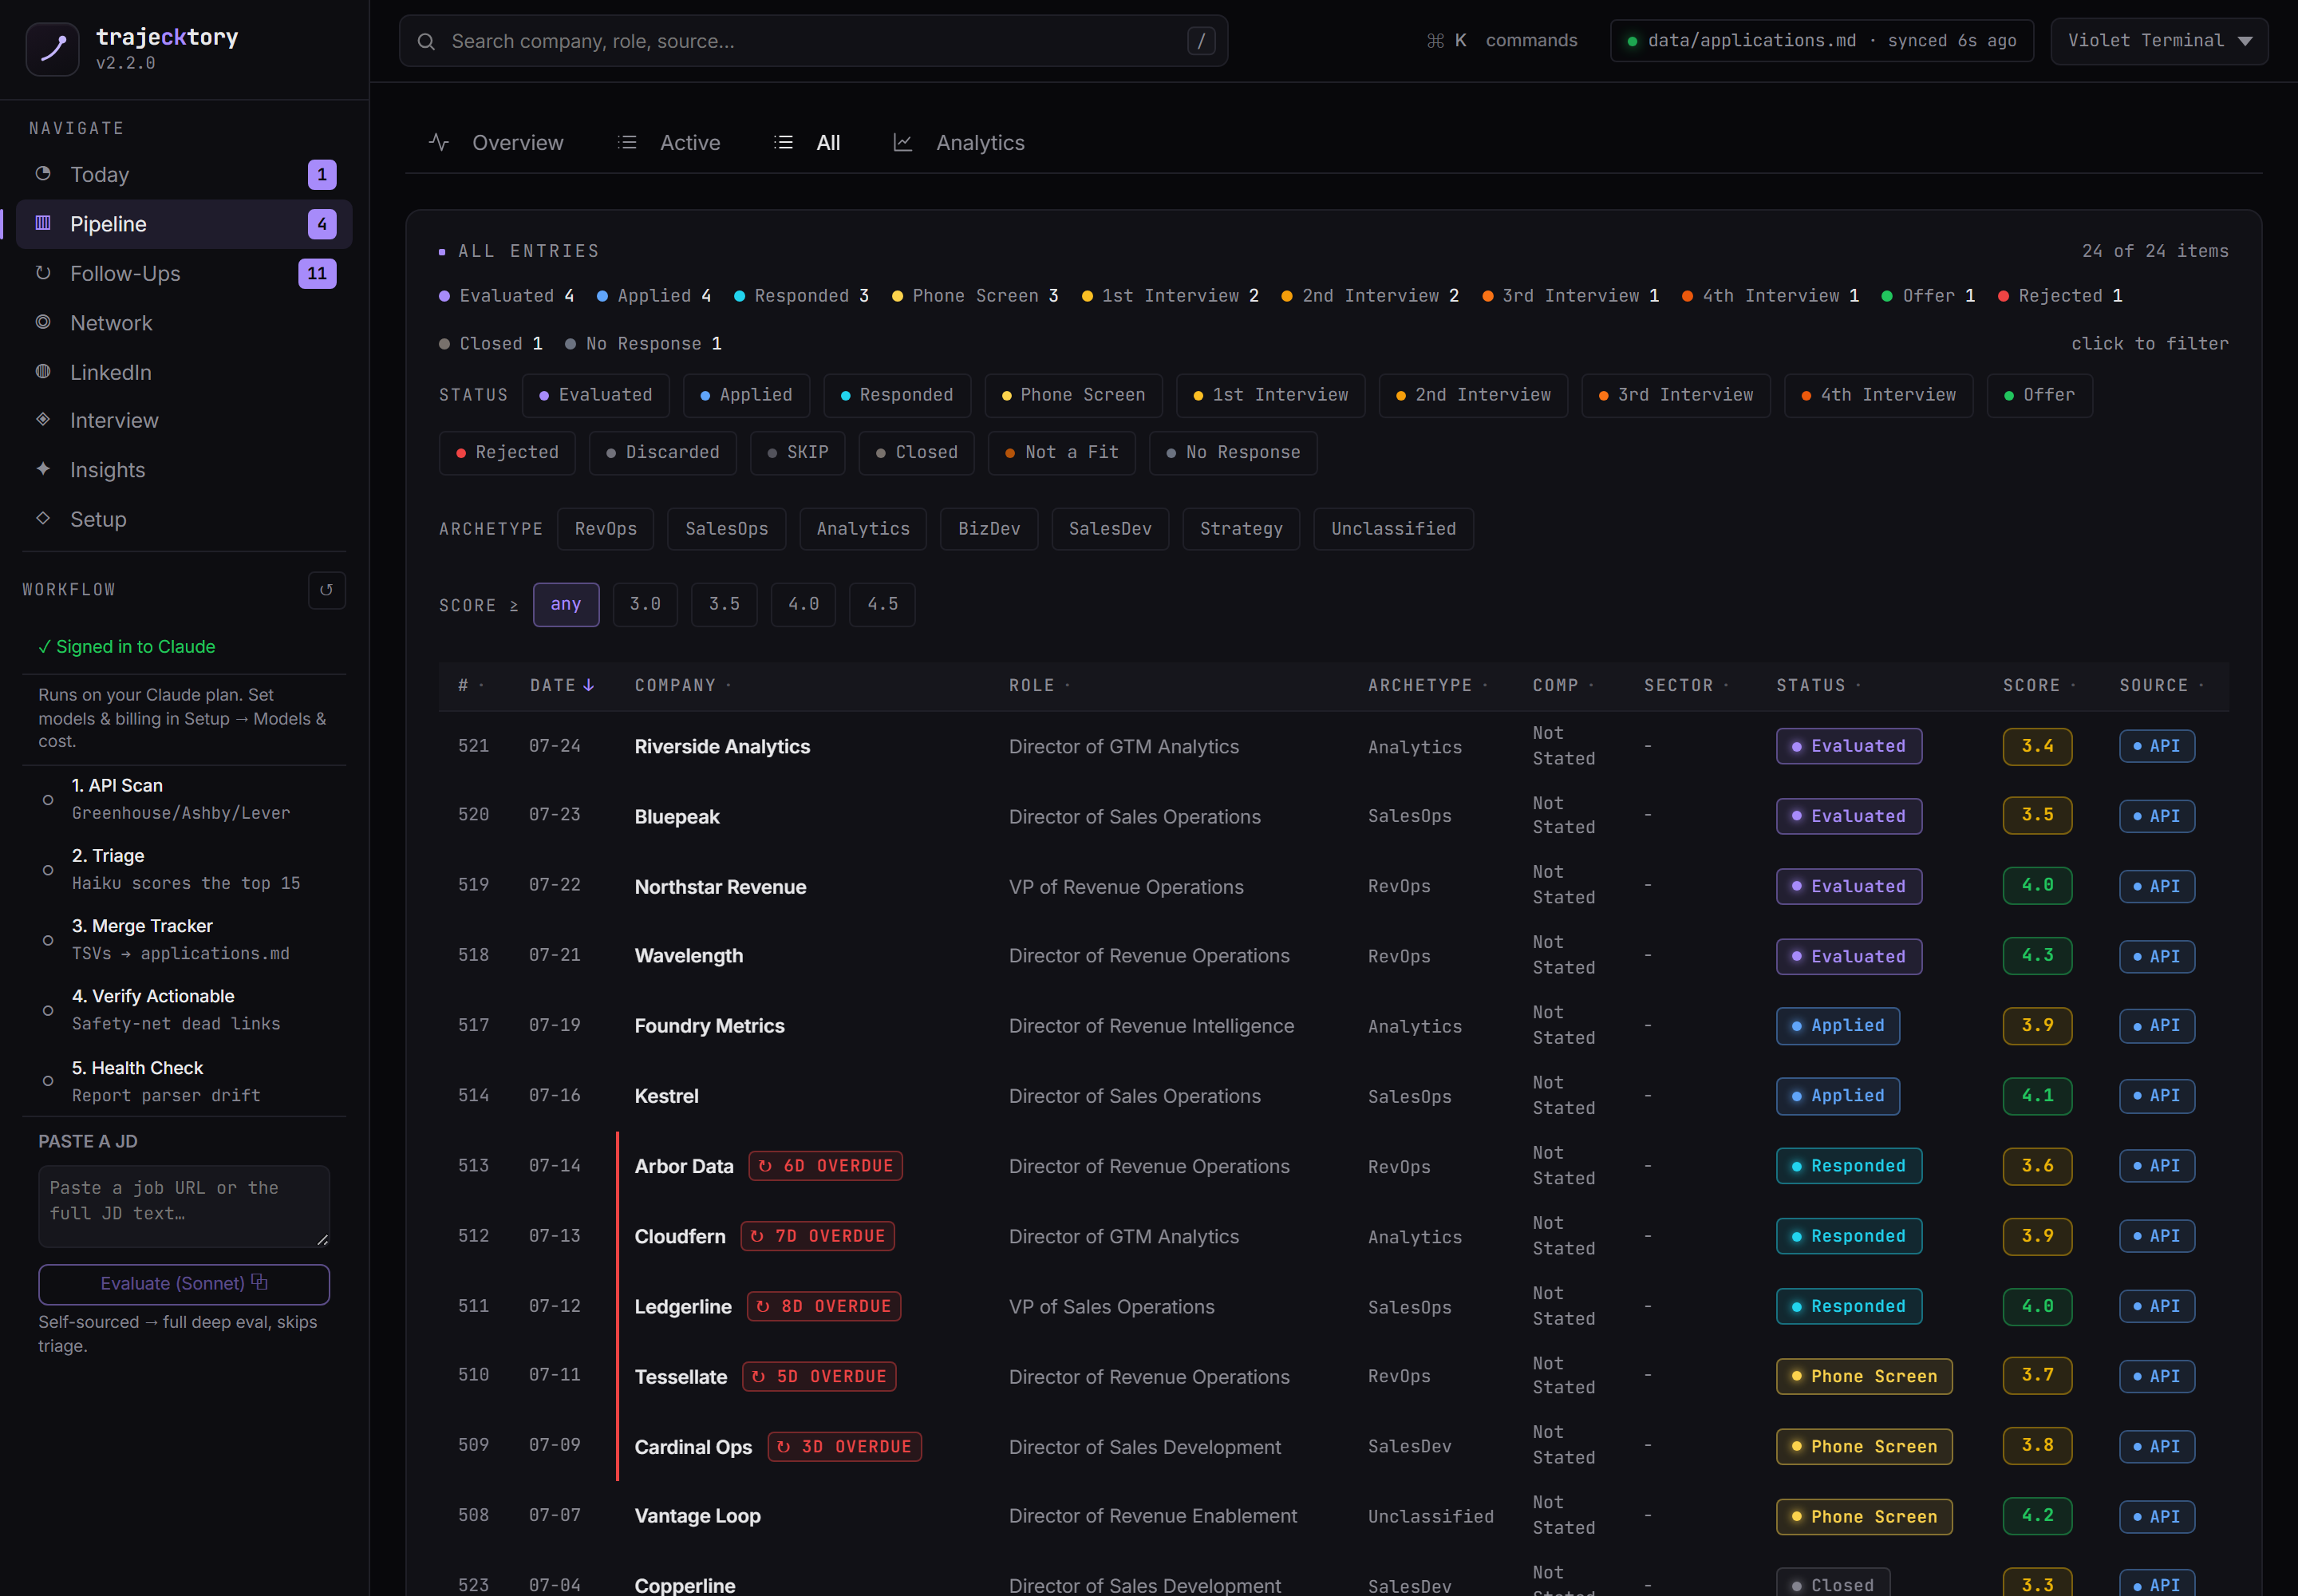Sort by the COMP column header
This screenshot has width=2298, height=1596.
tap(1563, 685)
